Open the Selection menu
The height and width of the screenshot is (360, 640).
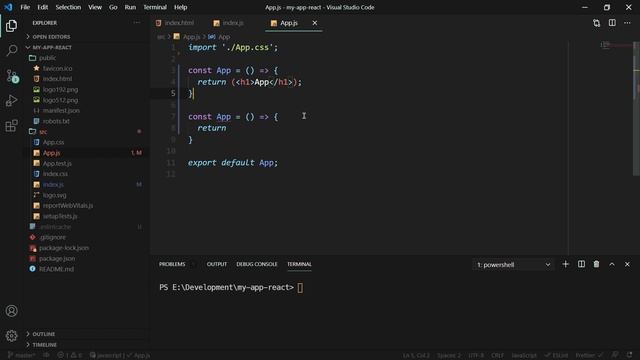coord(68,7)
